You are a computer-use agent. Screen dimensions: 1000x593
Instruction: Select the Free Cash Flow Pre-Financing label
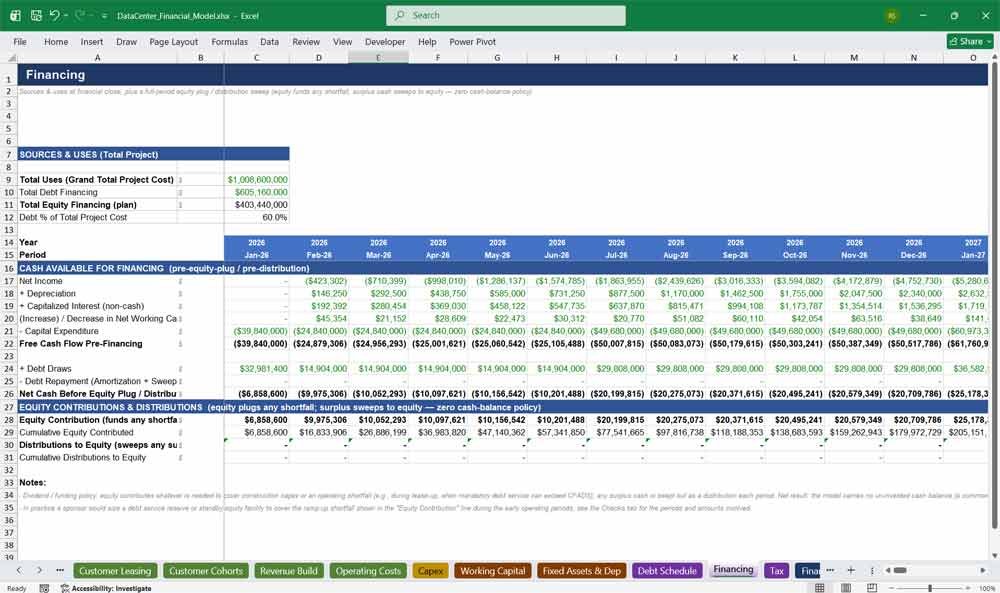click(81, 344)
